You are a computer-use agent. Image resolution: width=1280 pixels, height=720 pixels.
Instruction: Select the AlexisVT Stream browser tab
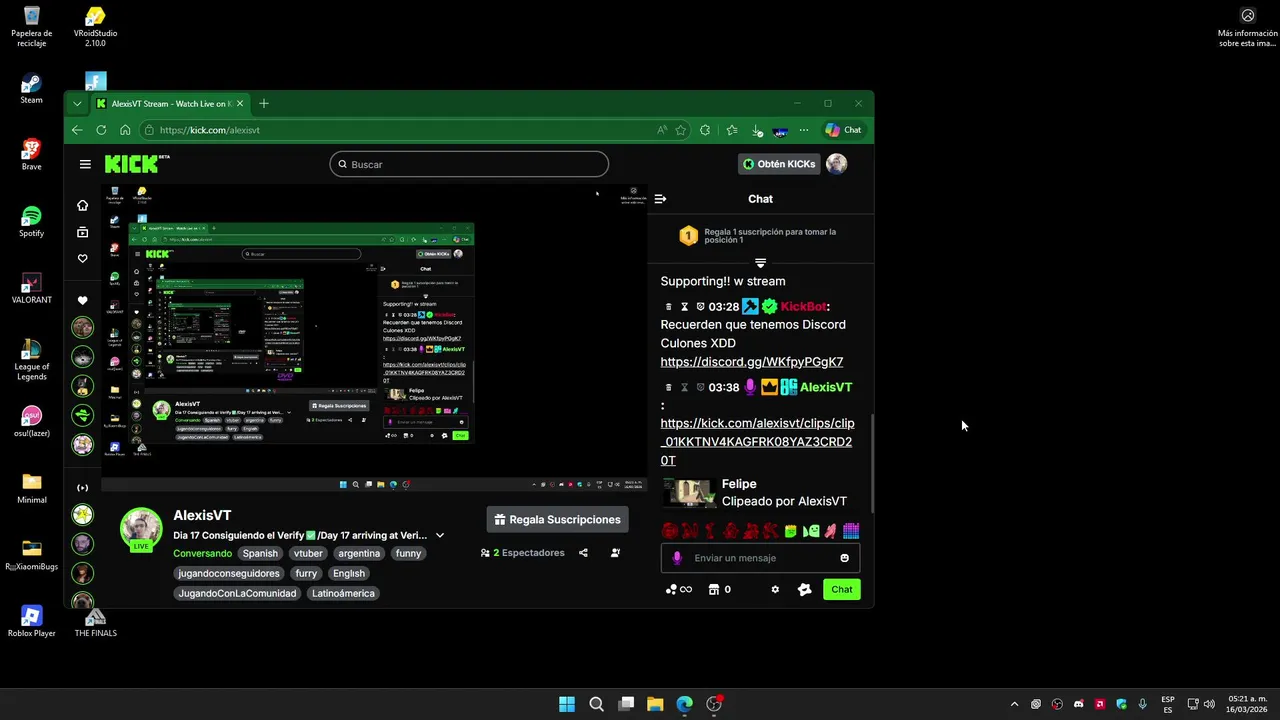[x=171, y=103]
